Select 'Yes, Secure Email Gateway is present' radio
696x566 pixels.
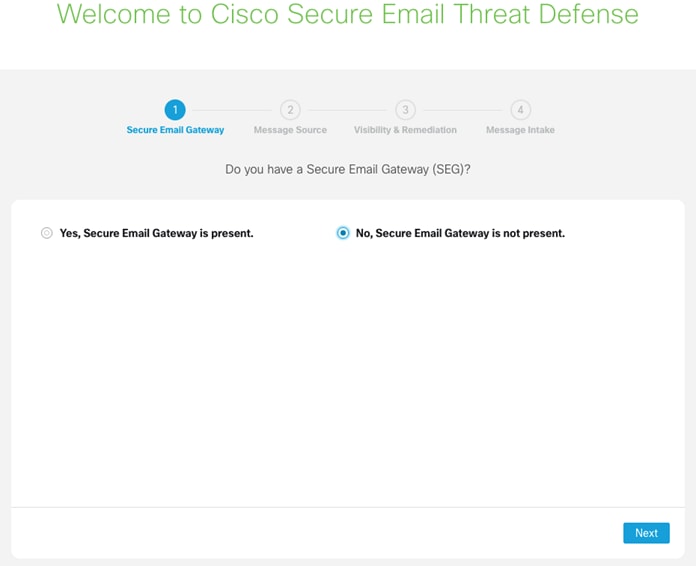coord(47,233)
